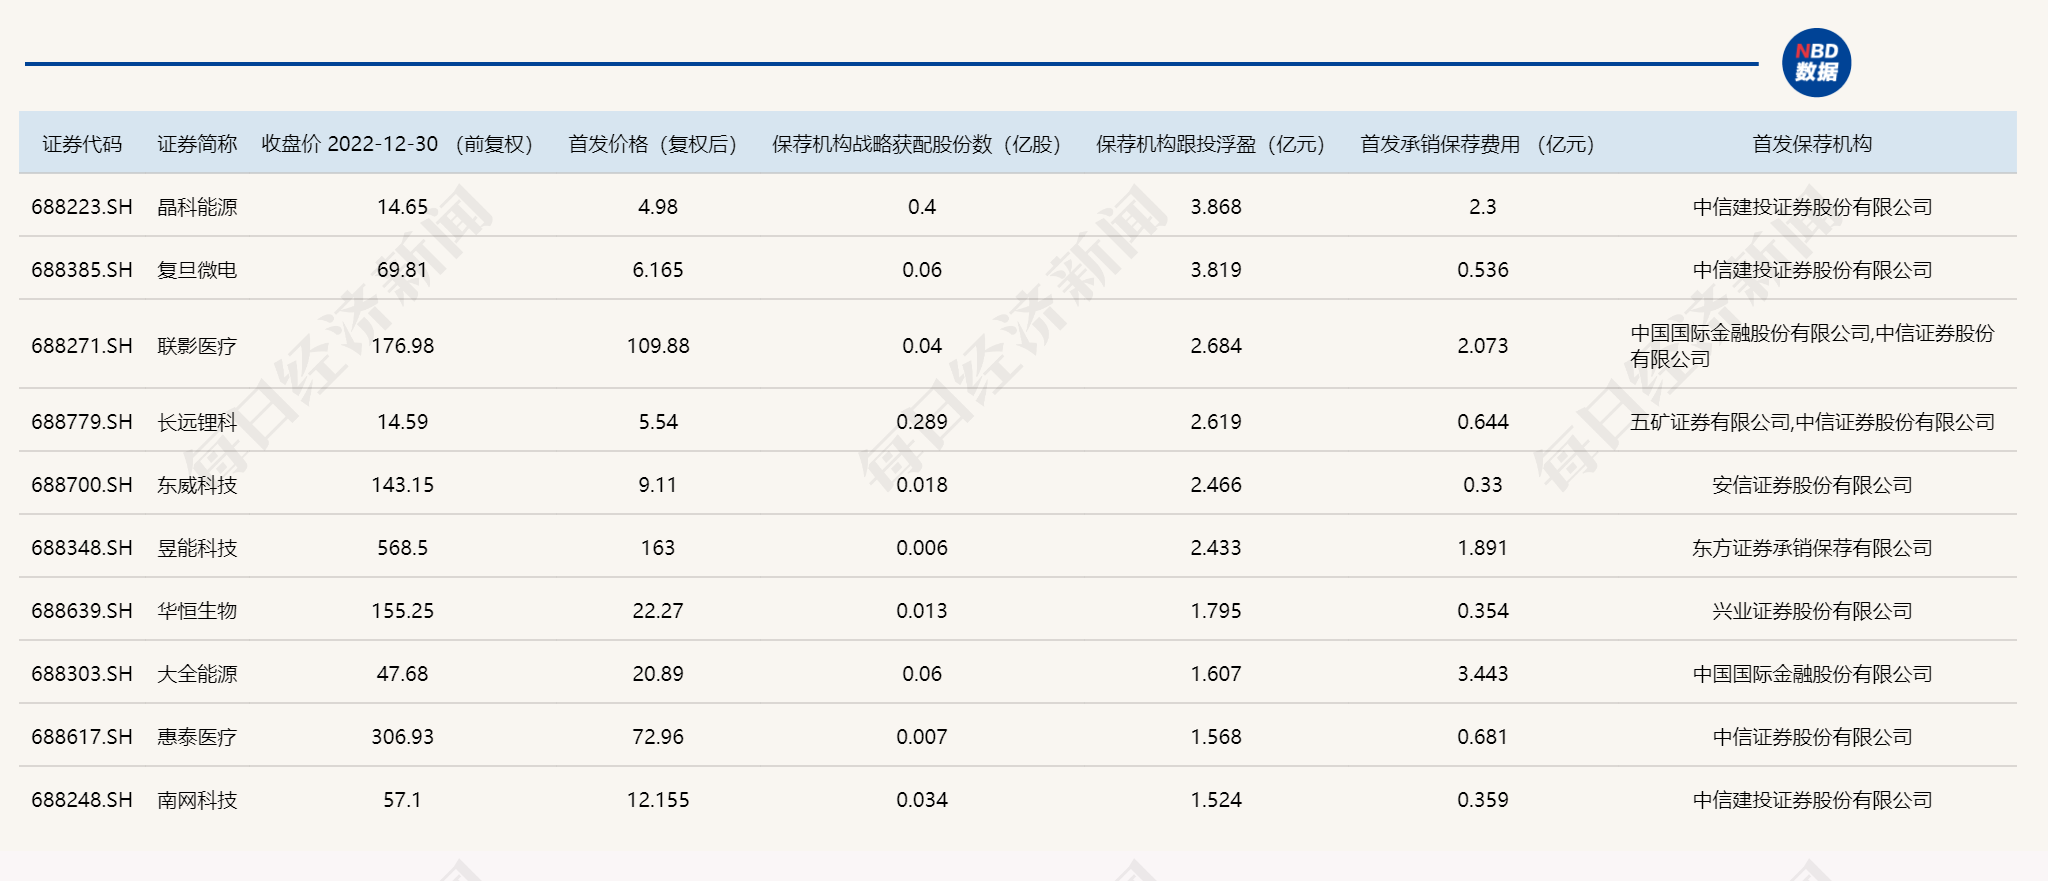Click the name 大全能源

tap(197, 674)
